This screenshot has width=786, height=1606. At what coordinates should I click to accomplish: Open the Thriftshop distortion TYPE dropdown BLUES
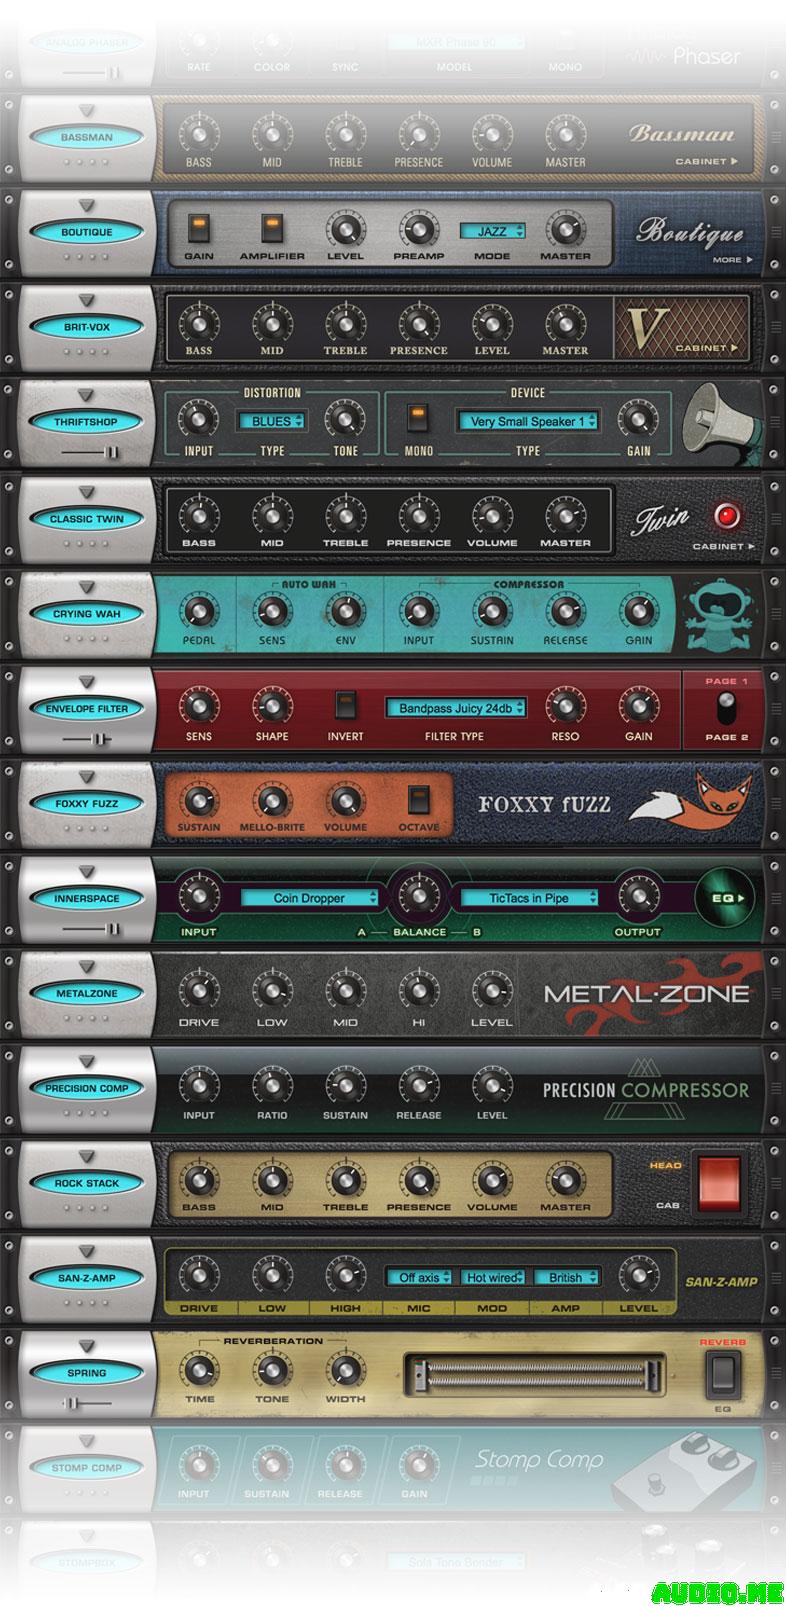coord(271,422)
